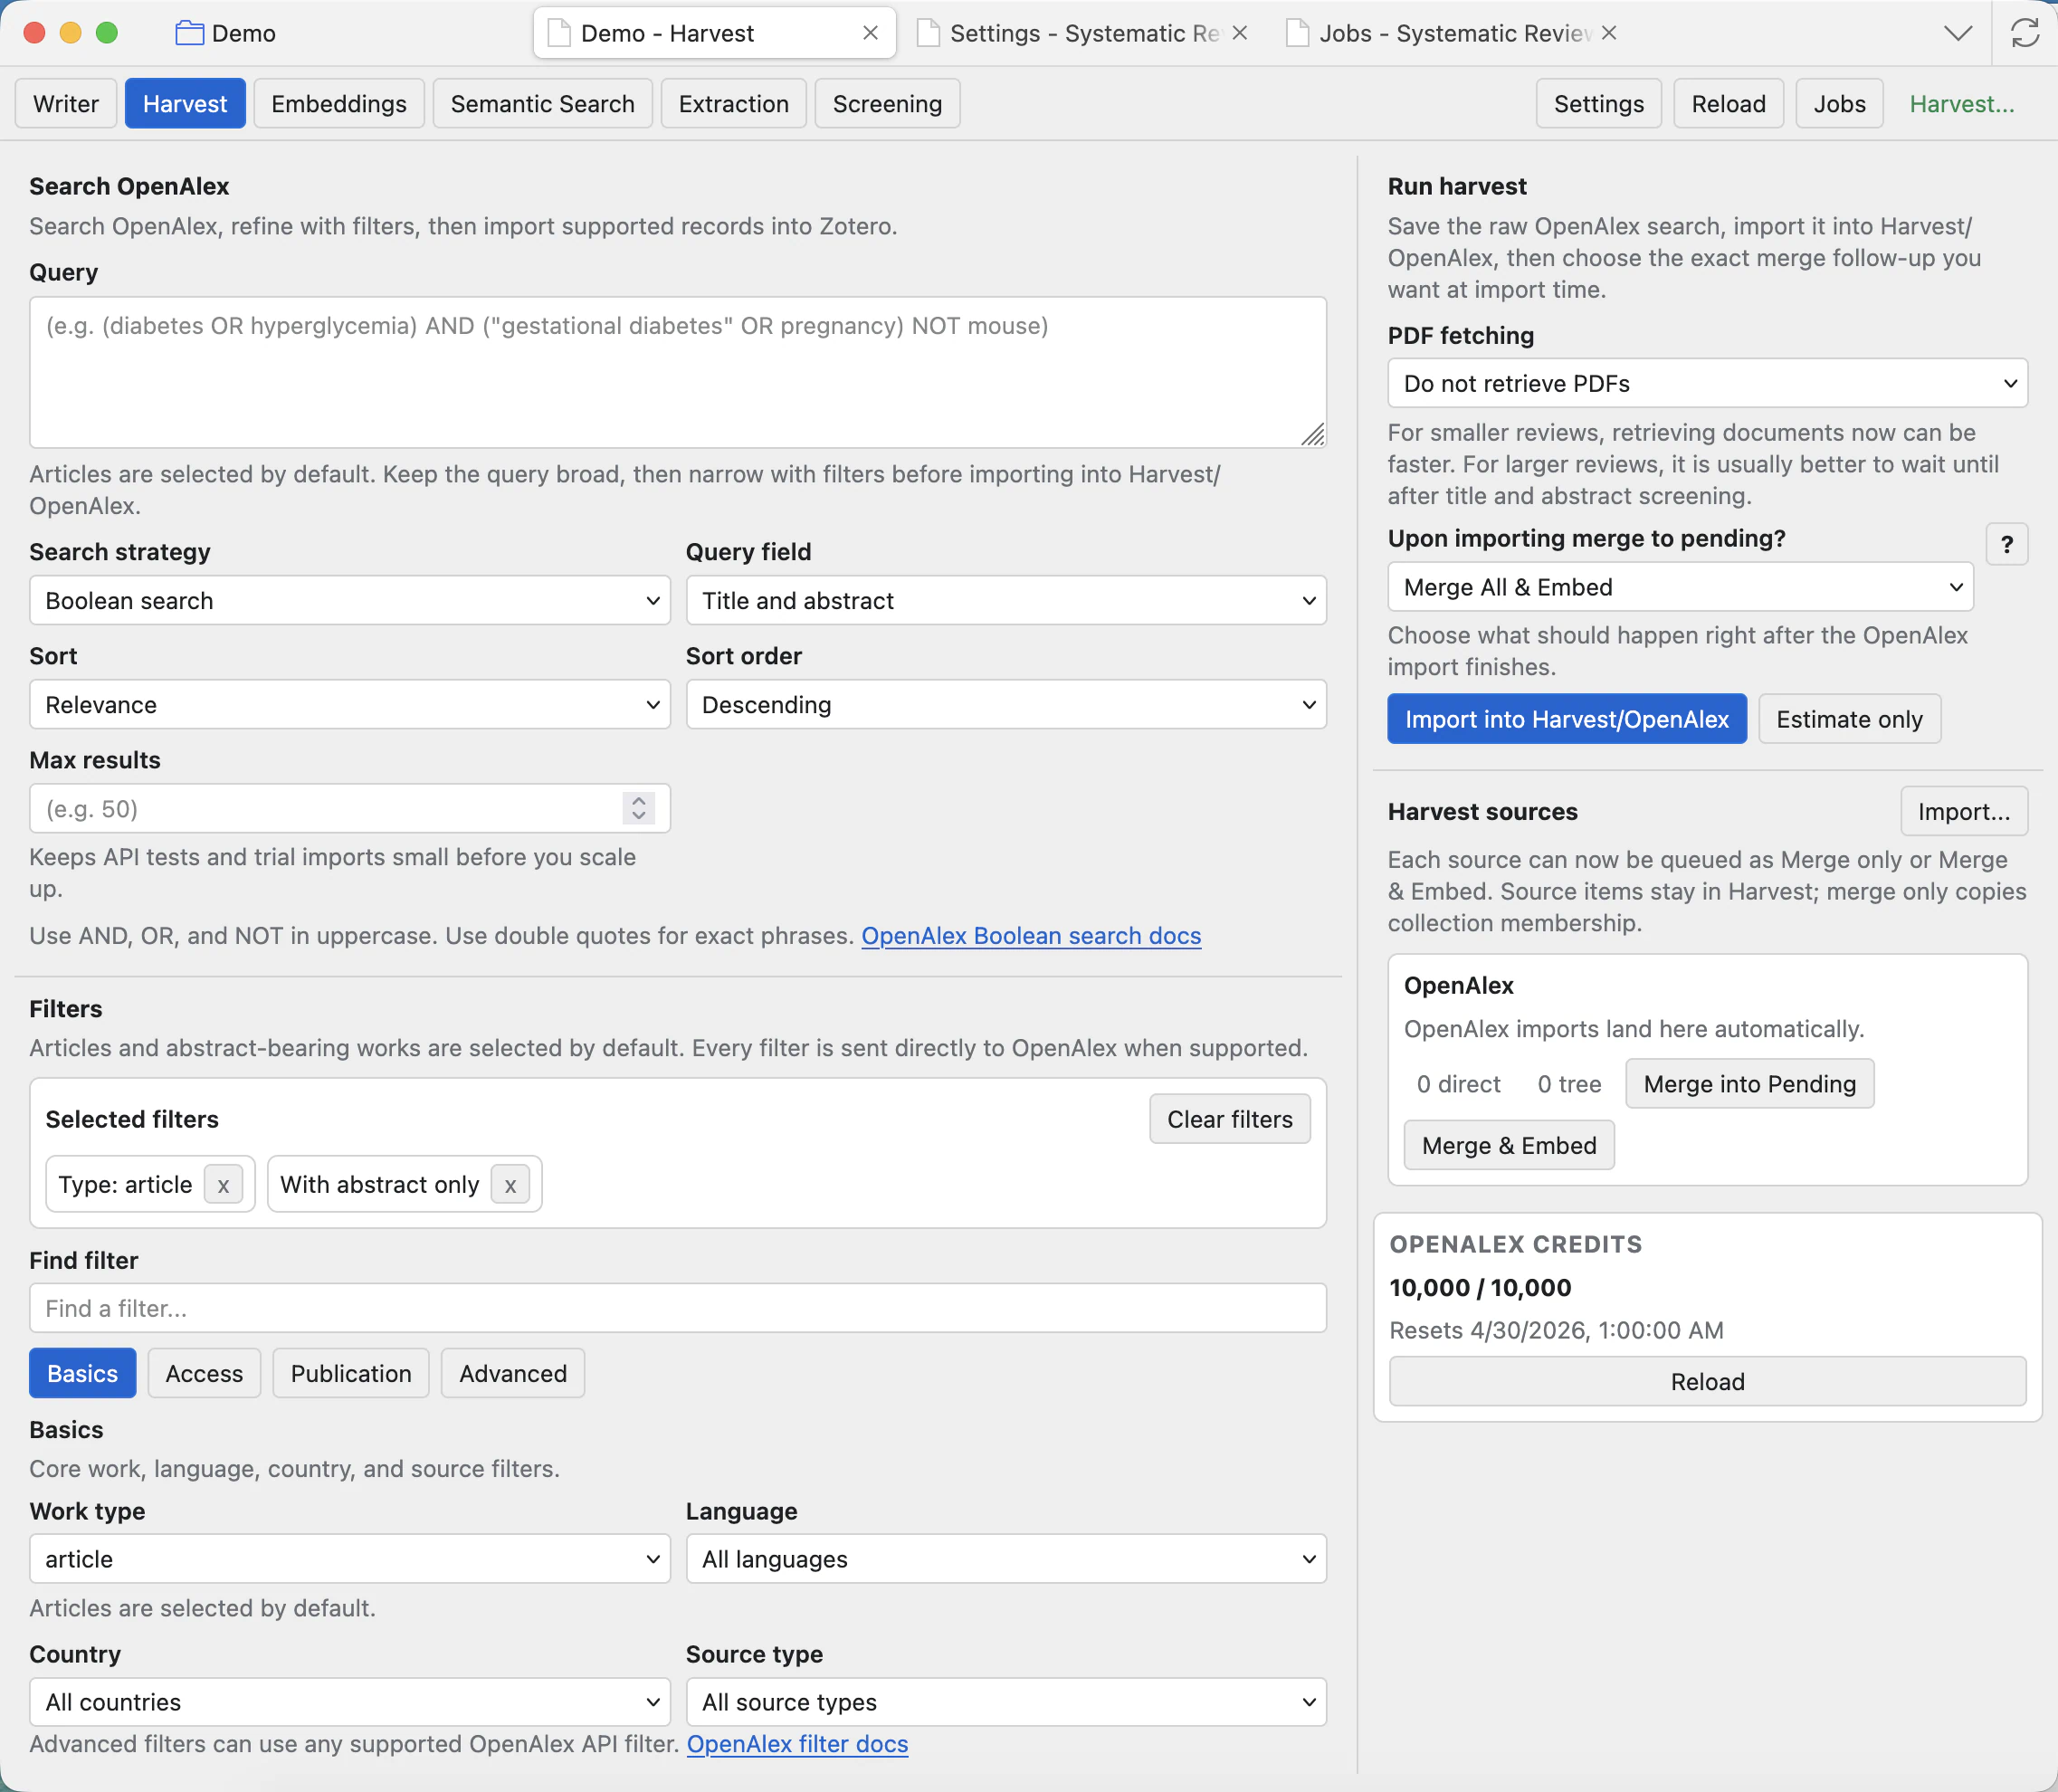
Task: Open the Query field dropdown
Action: 1006,600
